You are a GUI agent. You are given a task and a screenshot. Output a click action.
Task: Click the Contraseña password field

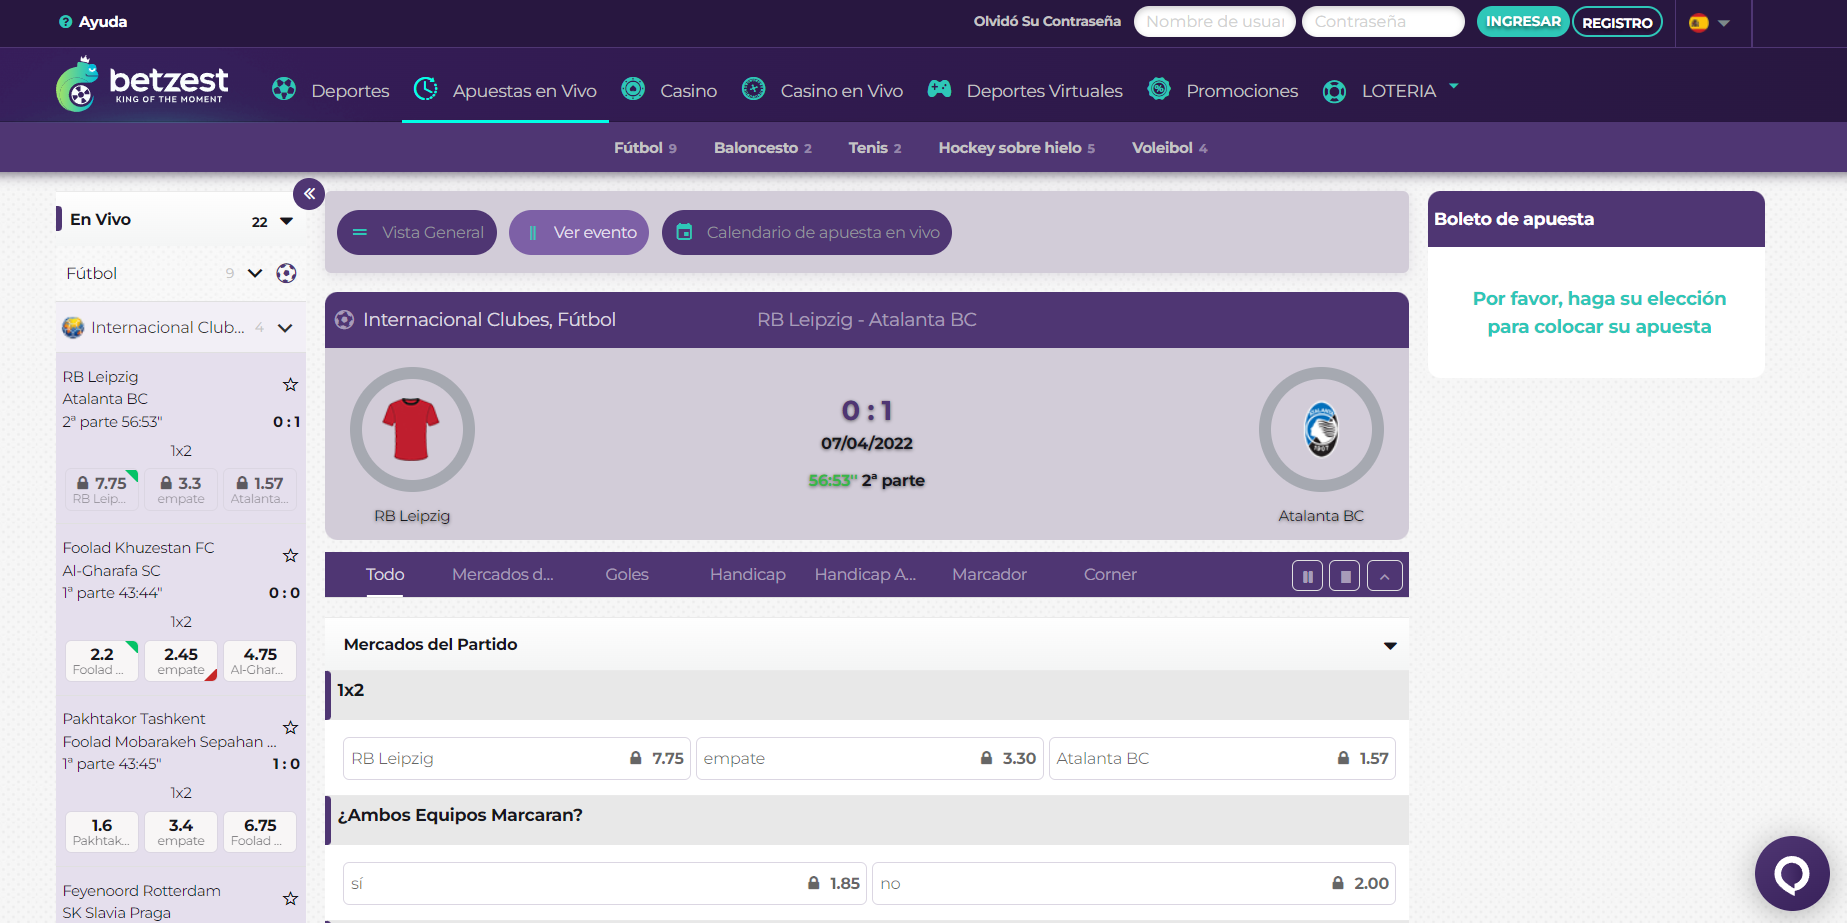(x=1383, y=22)
